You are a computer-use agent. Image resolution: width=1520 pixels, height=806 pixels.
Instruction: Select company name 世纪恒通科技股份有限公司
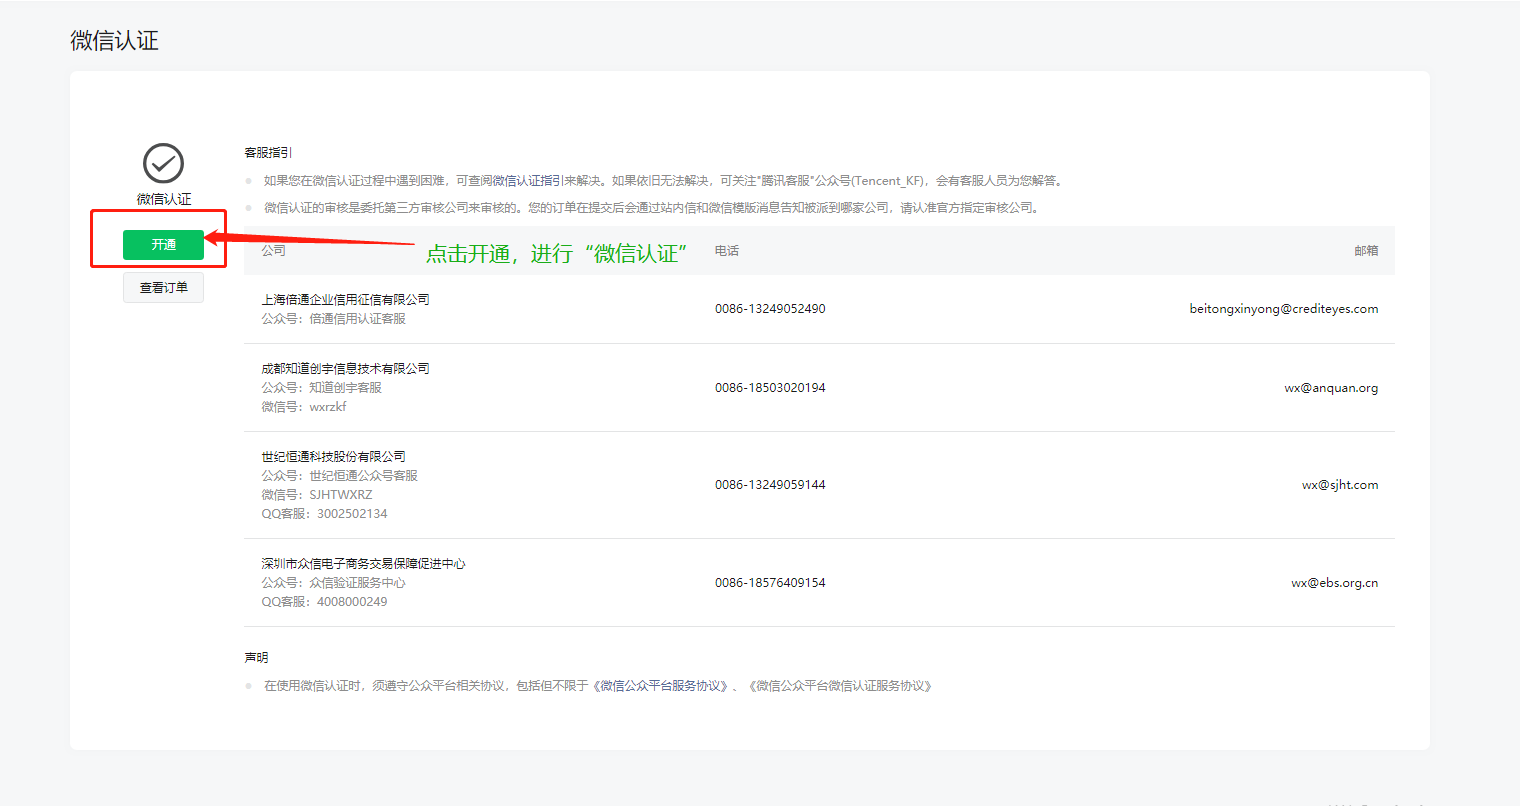point(333,457)
